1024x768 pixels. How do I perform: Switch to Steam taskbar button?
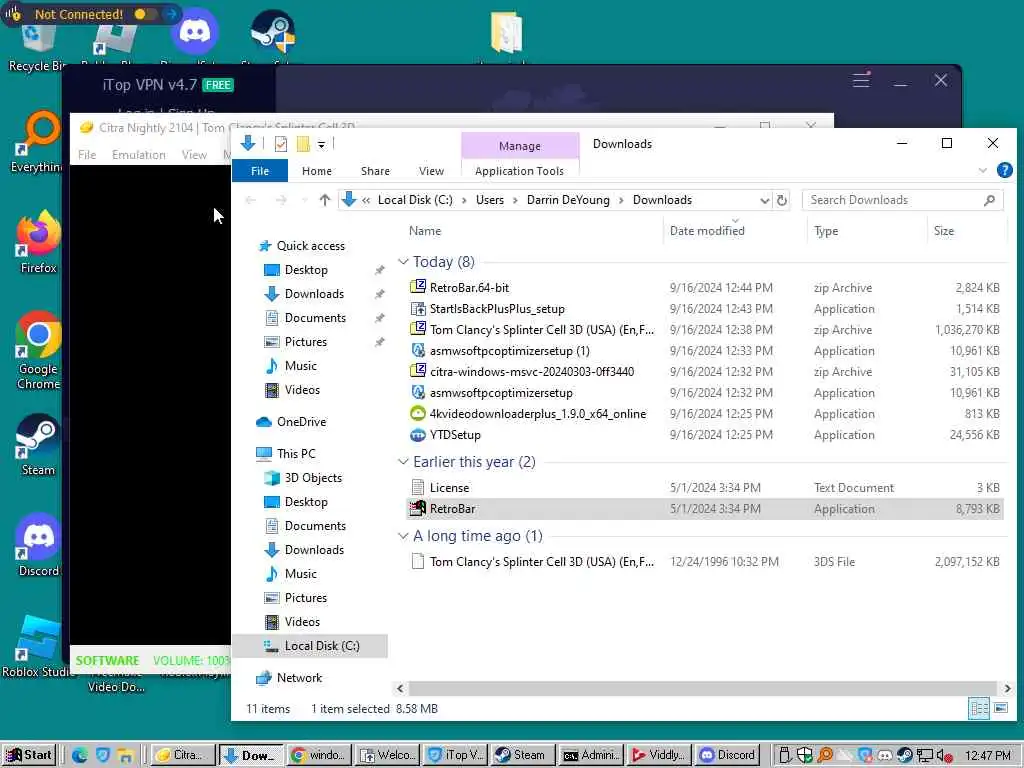tap(520, 755)
